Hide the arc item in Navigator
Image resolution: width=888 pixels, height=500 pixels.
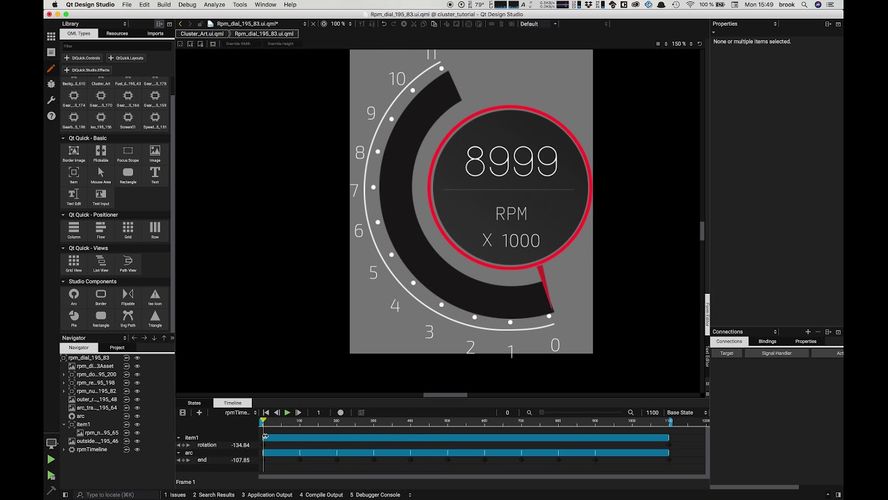(x=138, y=415)
